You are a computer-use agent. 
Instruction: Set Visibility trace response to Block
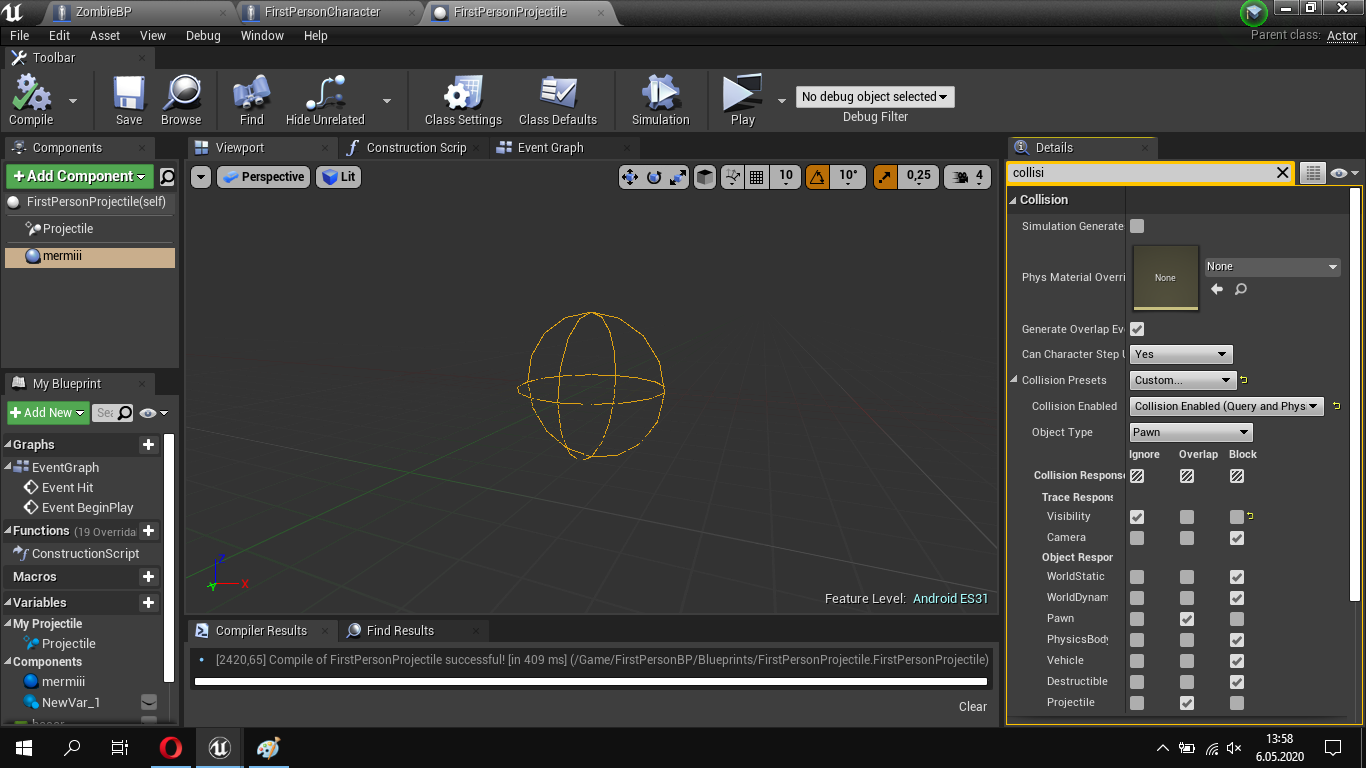[1237, 517]
